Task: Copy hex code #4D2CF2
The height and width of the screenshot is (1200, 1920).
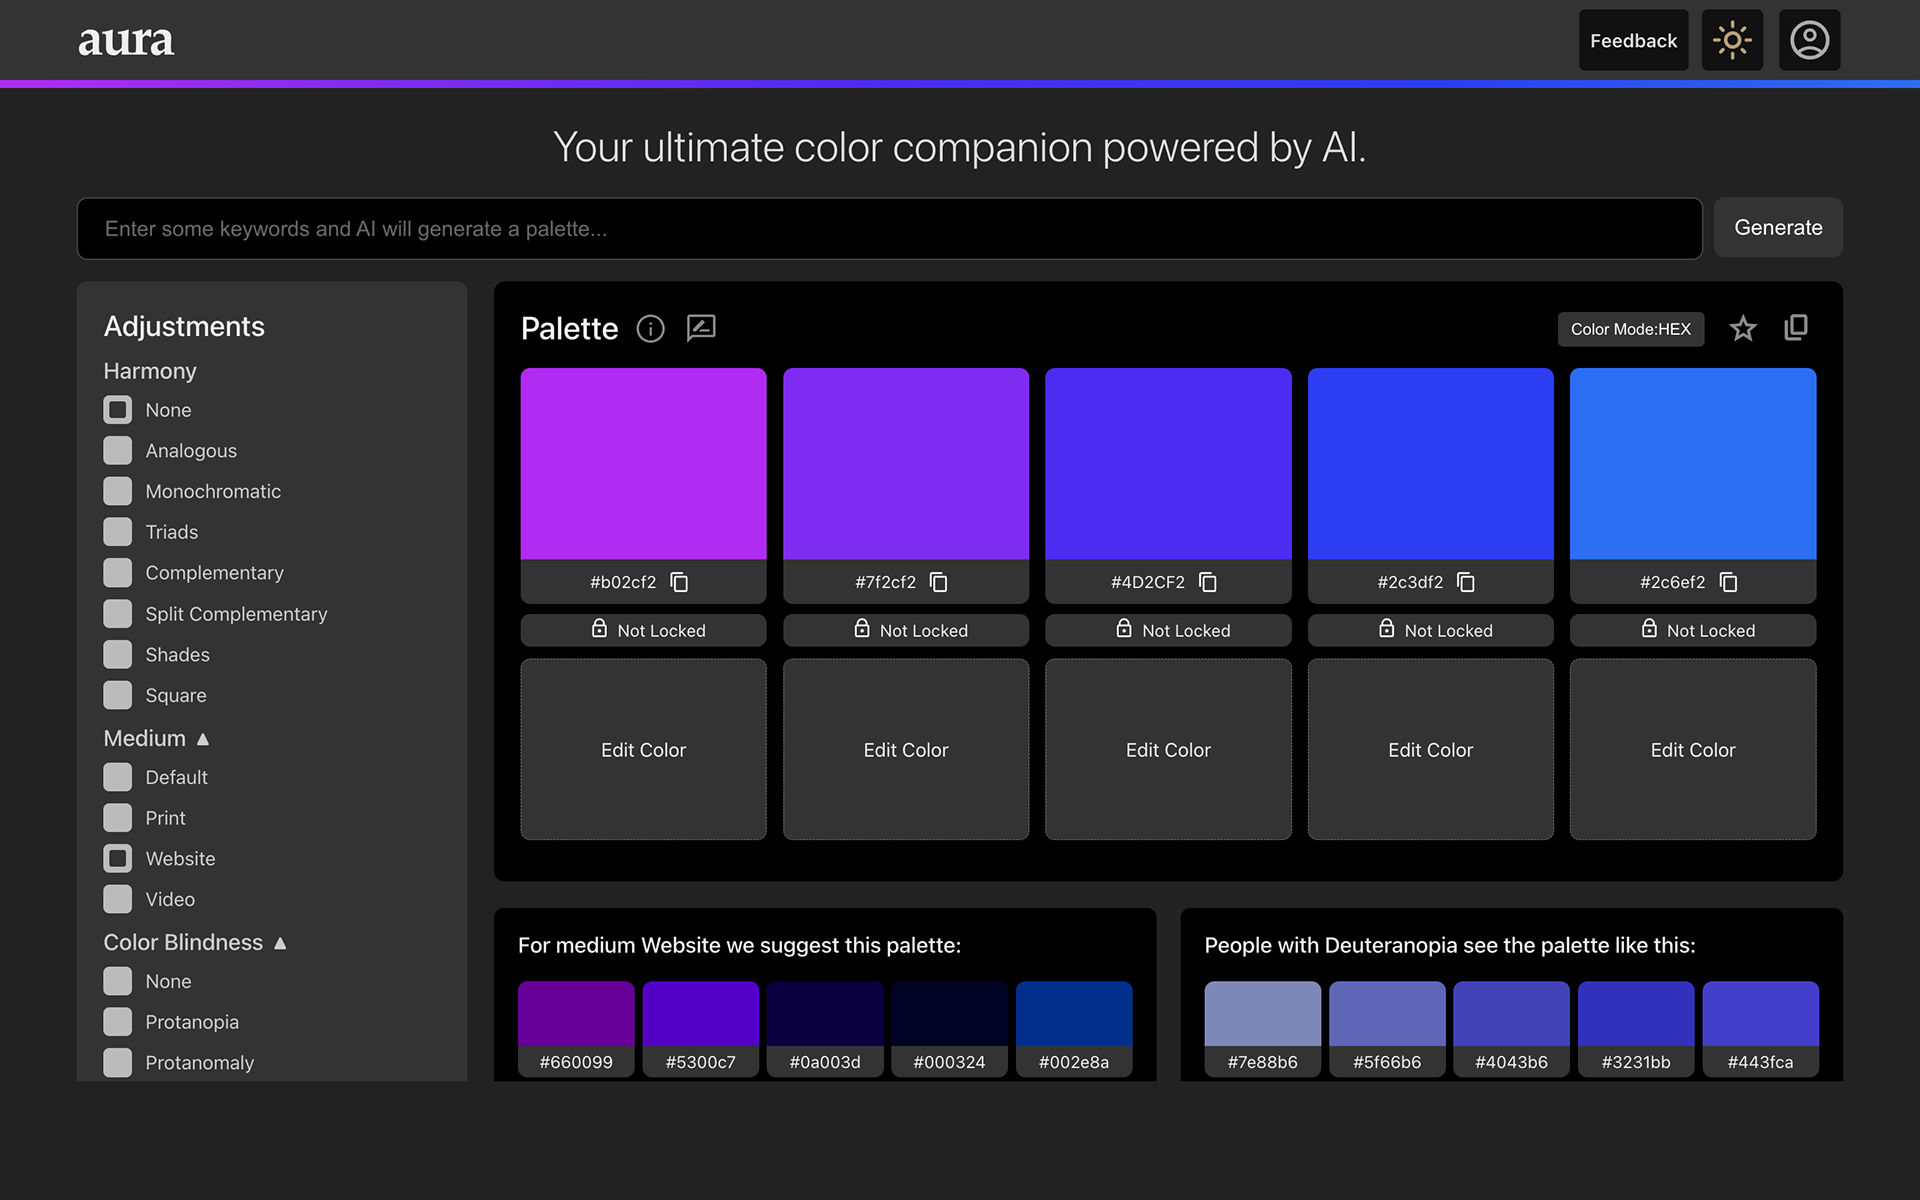Action: click(x=1207, y=582)
